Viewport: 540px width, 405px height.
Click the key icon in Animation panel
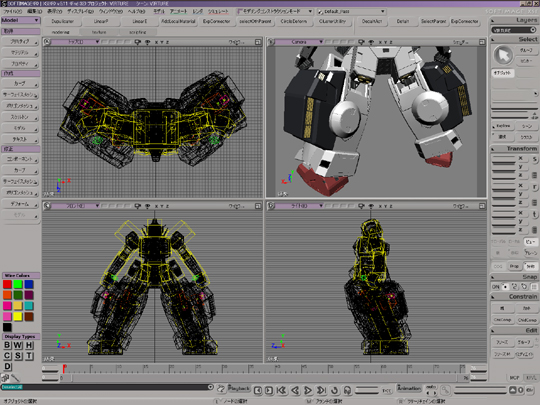tap(446, 391)
